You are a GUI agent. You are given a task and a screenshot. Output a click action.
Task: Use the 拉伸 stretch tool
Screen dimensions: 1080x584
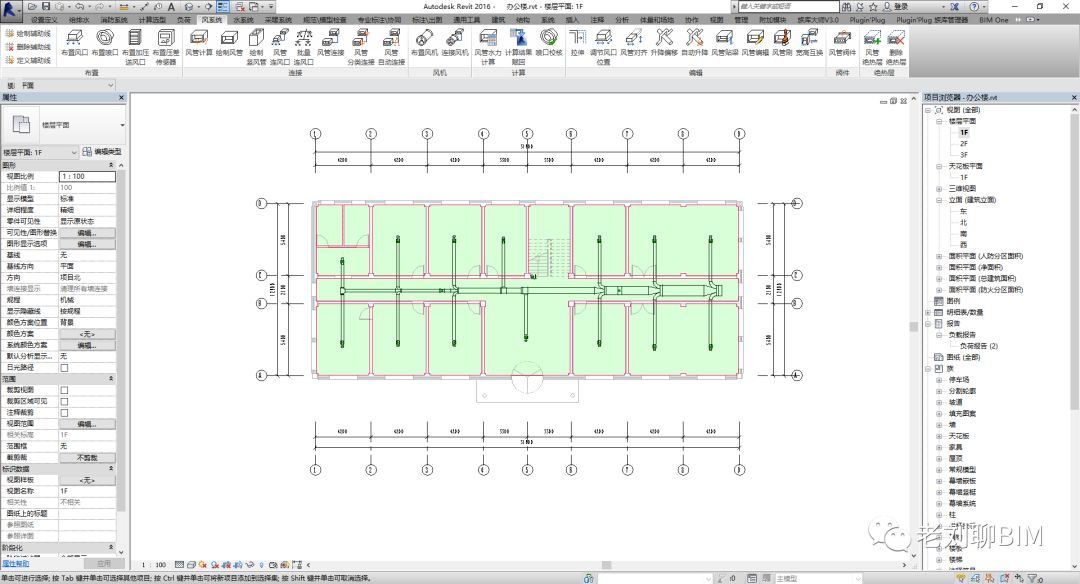point(577,43)
